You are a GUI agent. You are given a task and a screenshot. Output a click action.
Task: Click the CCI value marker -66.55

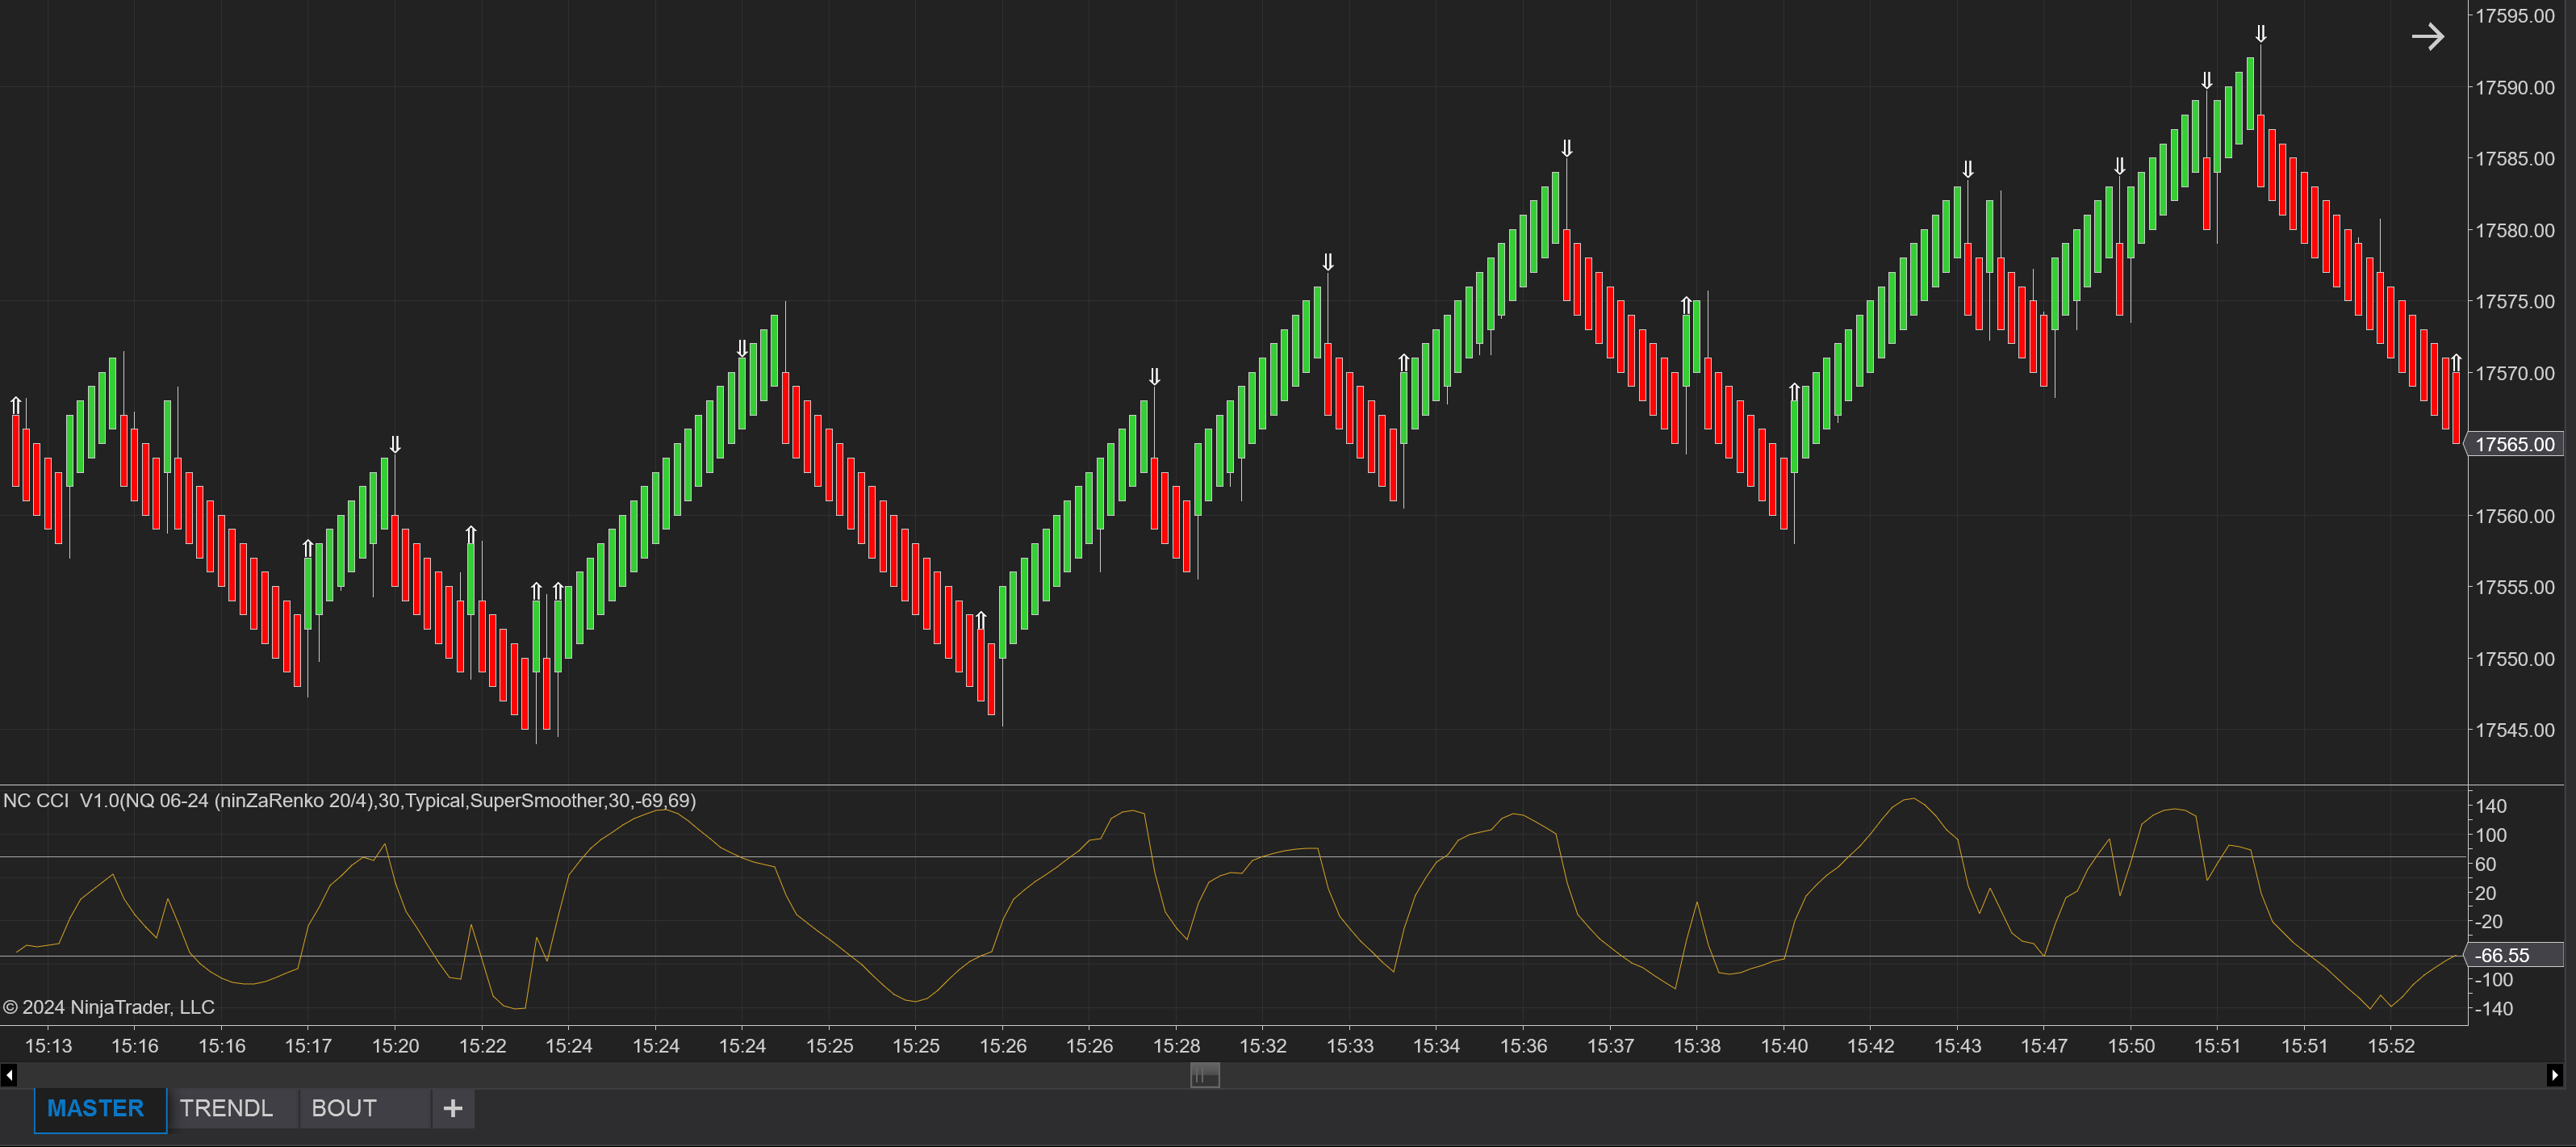click(x=2503, y=955)
